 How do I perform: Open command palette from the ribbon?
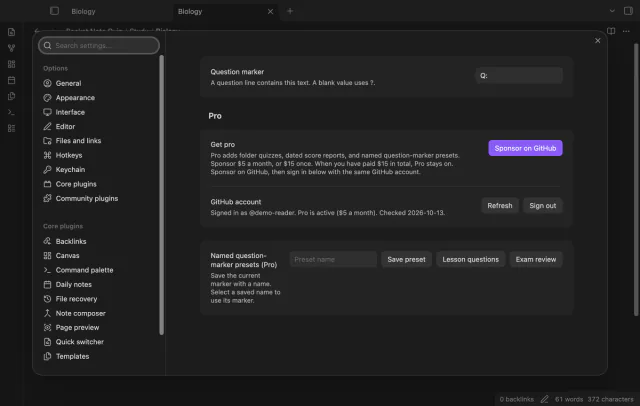(11, 112)
